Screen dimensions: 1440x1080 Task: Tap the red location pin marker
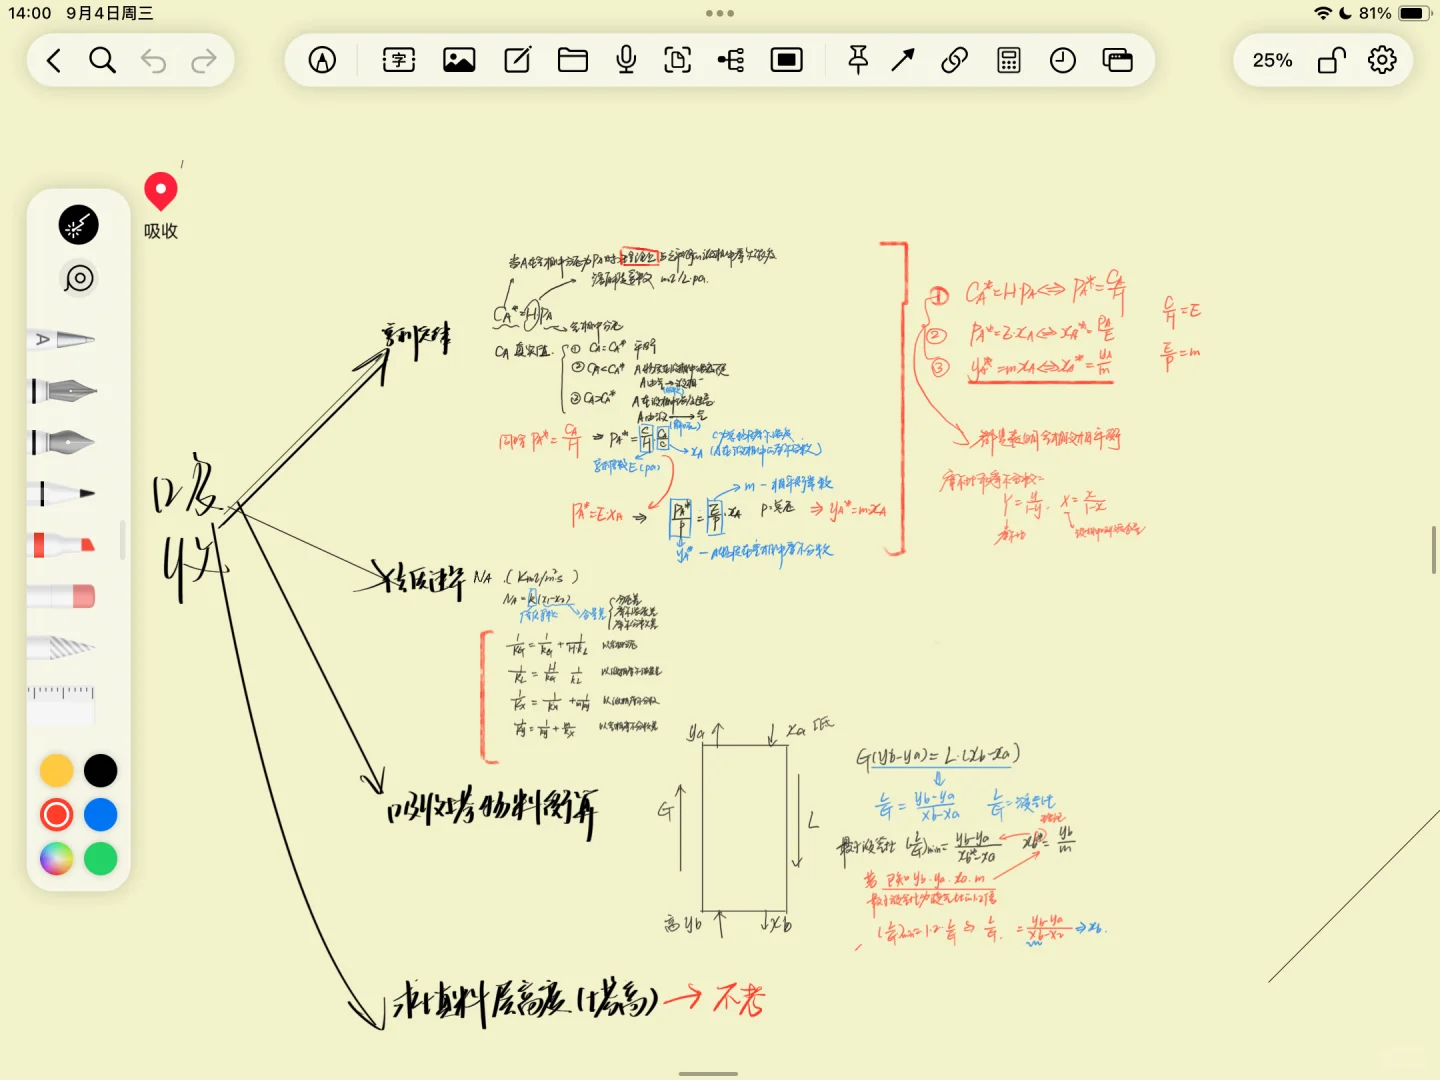tap(161, 191)
